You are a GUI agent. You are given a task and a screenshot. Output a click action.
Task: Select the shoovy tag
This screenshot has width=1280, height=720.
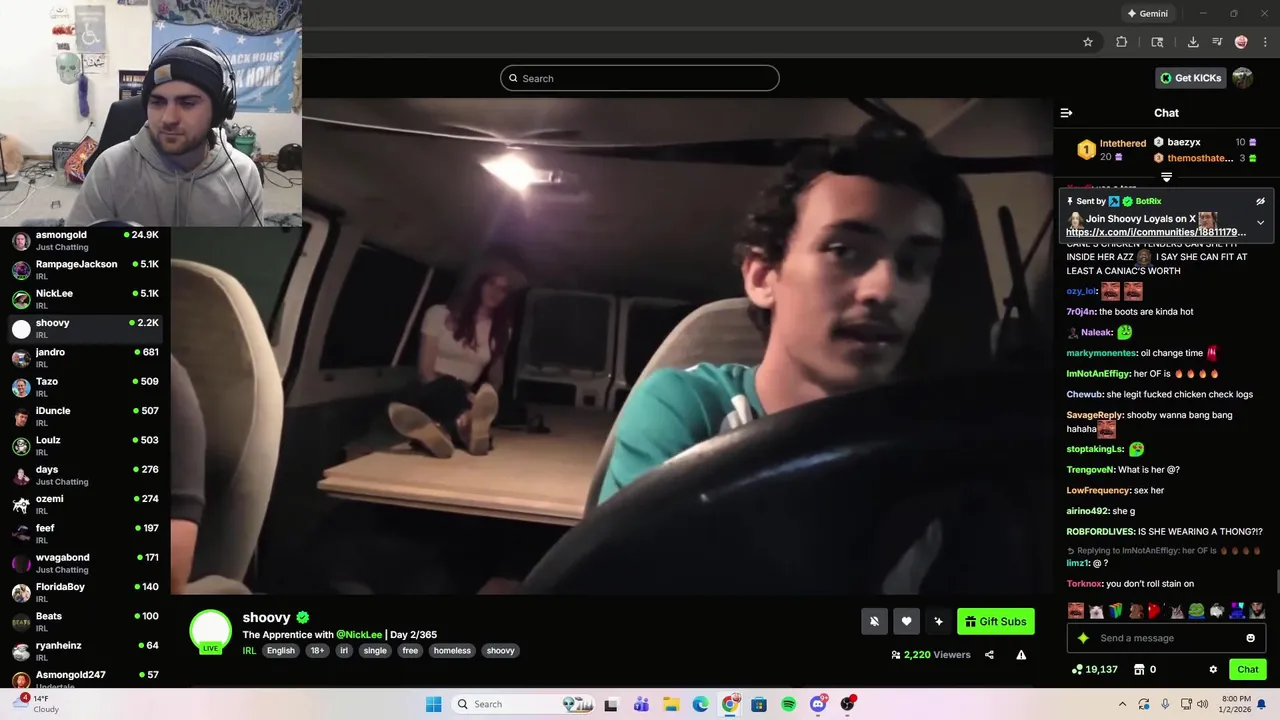tap(501, 651)
